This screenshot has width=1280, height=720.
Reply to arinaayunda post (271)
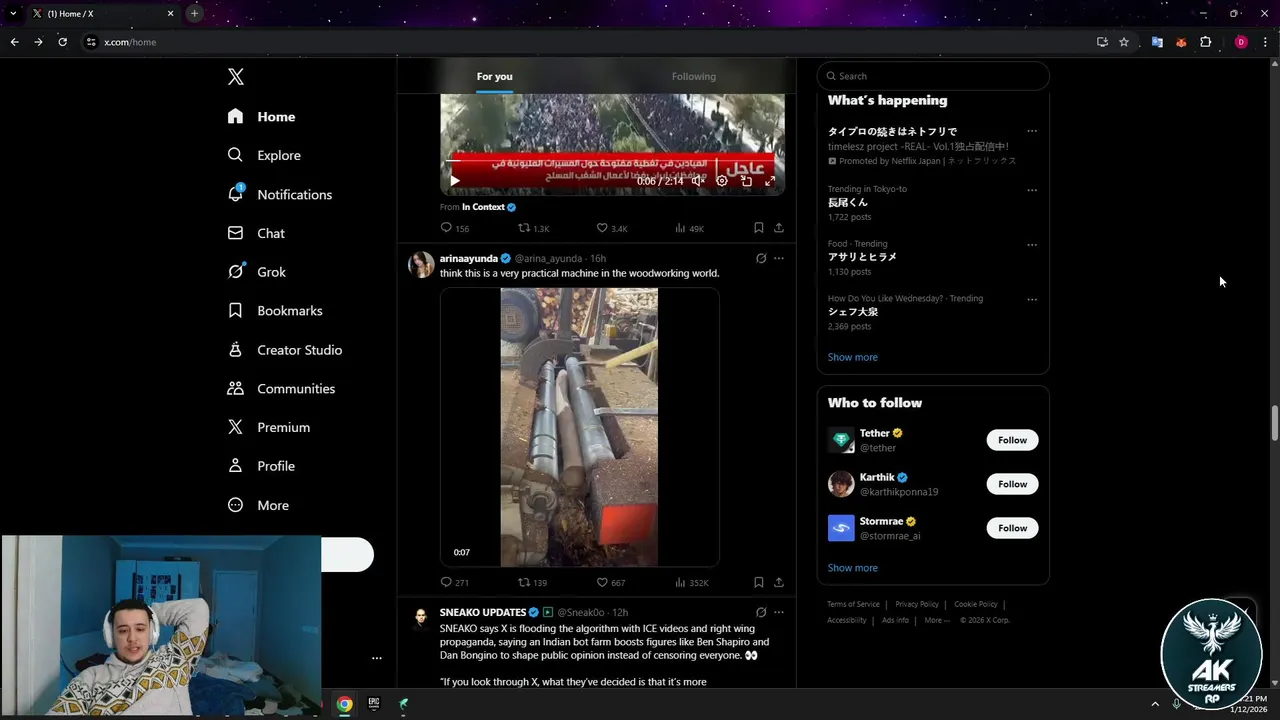(x=455, y=582)
